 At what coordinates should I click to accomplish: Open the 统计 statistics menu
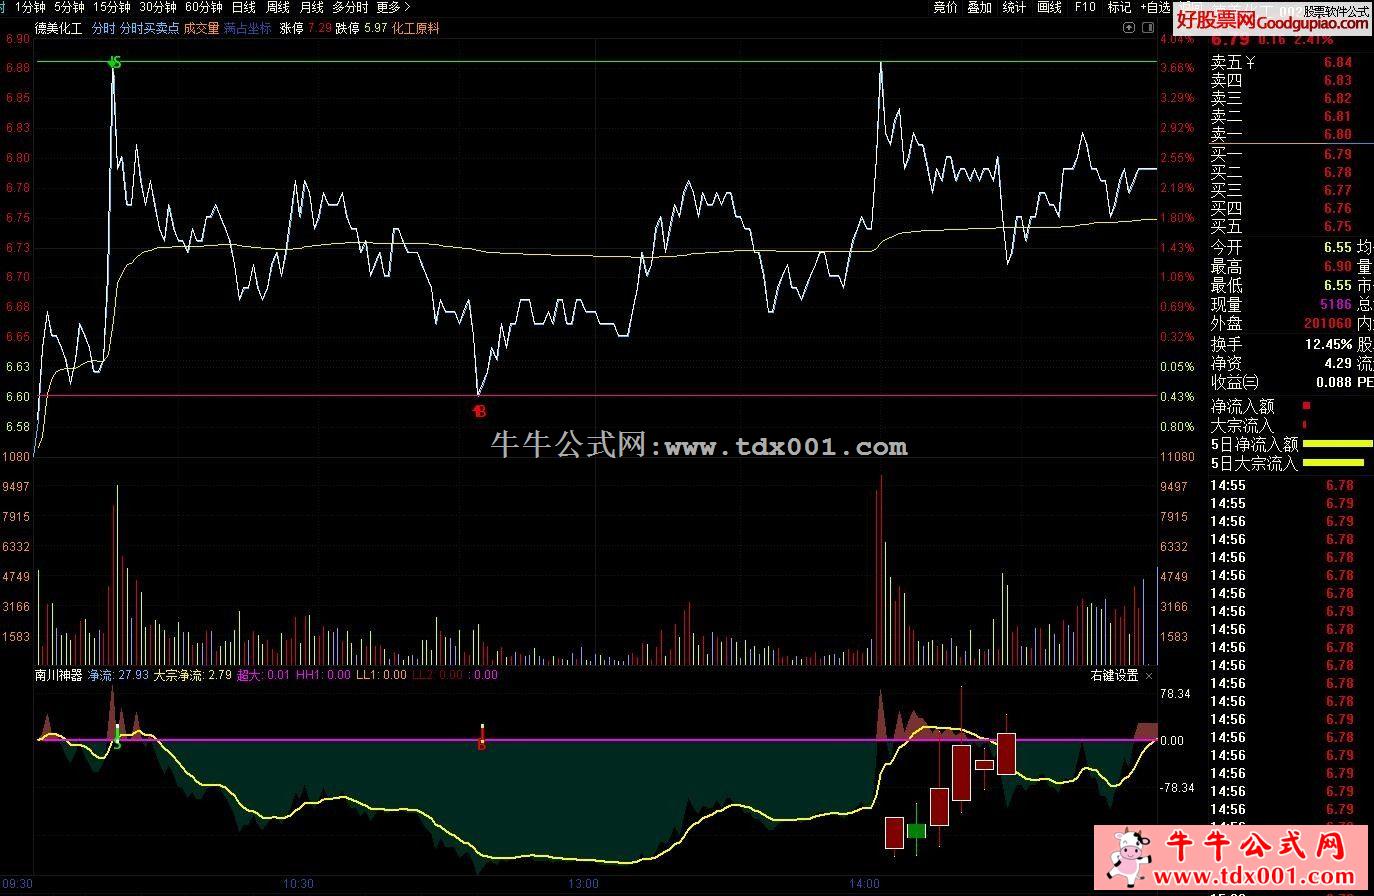(1014, 7)
